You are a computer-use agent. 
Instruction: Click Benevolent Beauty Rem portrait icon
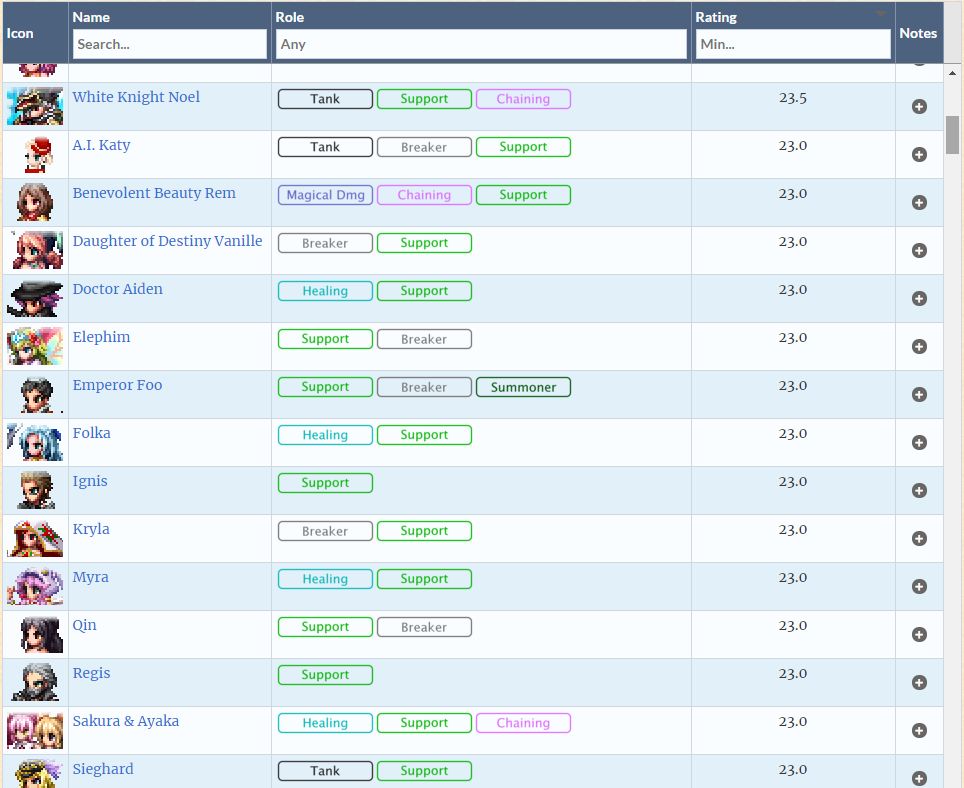[34, 202]
